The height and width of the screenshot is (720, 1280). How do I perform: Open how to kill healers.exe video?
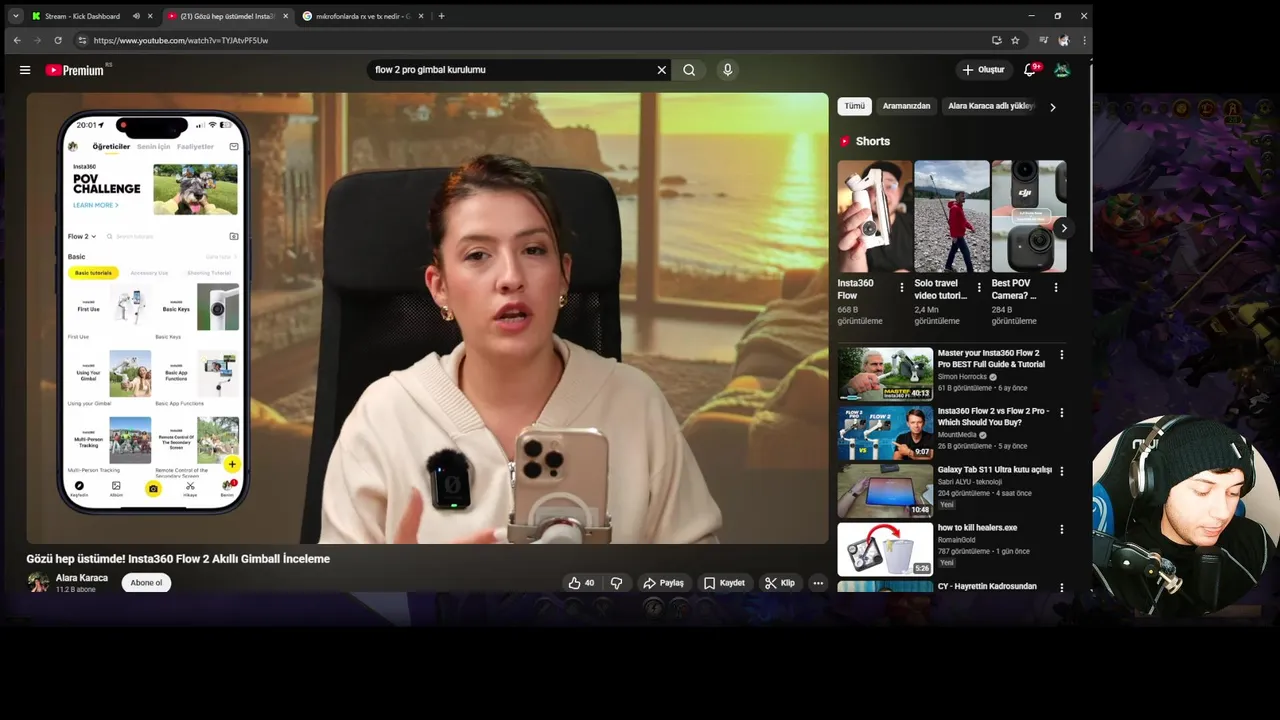977,528
